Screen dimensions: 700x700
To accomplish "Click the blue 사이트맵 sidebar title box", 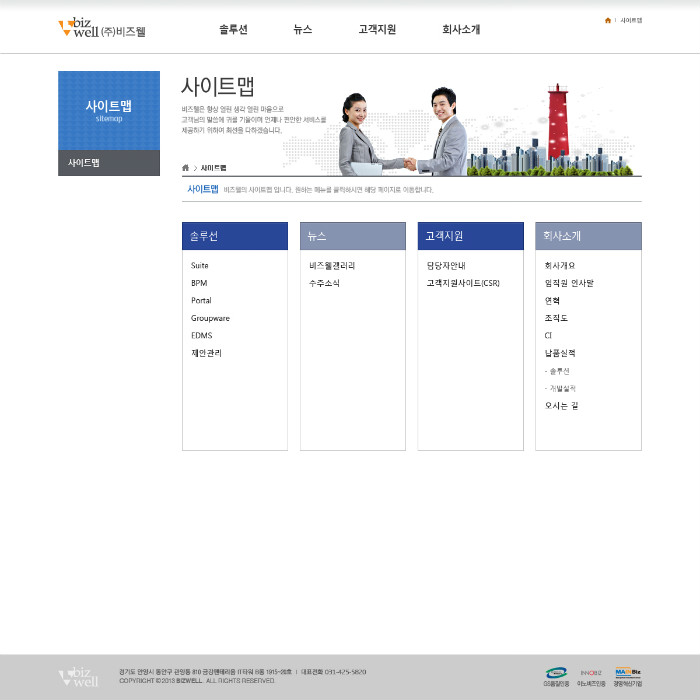I will coord(109,111).
